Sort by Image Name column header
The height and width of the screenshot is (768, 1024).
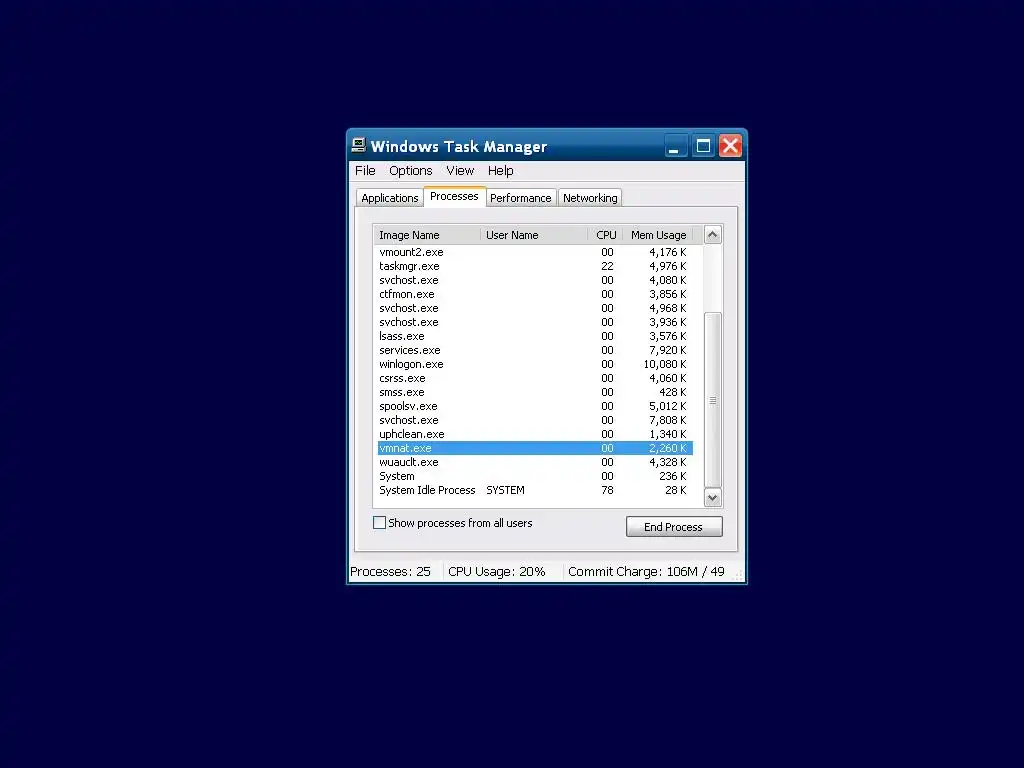tap(427, 235)
